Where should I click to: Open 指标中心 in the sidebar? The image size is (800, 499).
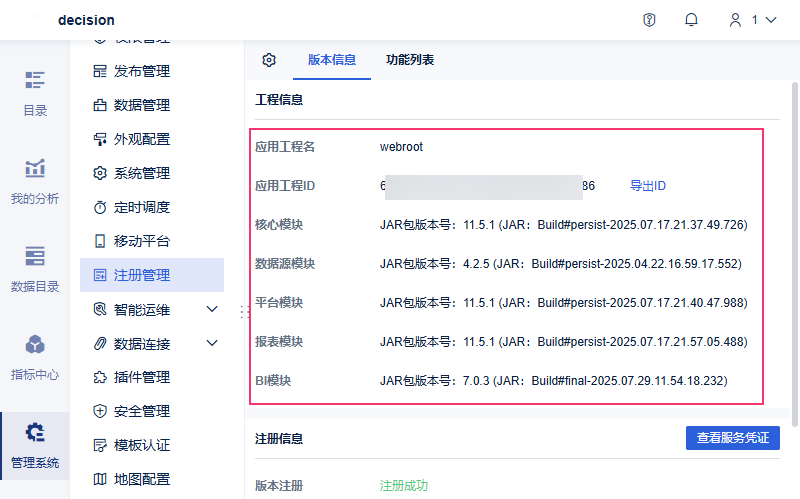click(x=35, y=357)
